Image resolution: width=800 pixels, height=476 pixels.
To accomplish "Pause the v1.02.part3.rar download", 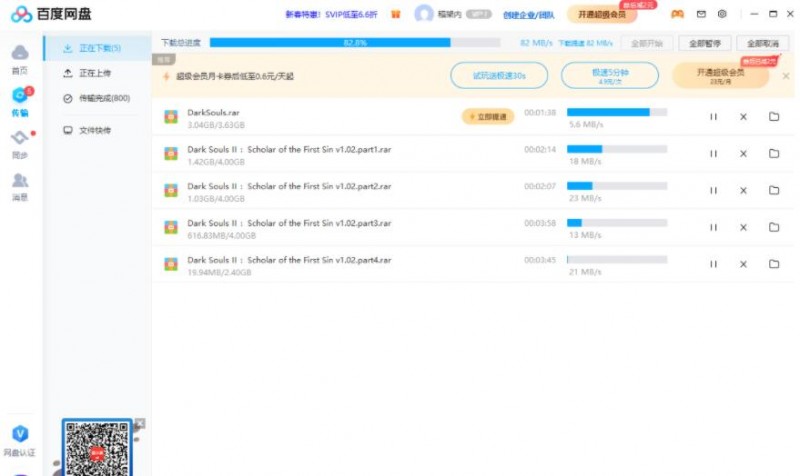I will tap(713, 227).
